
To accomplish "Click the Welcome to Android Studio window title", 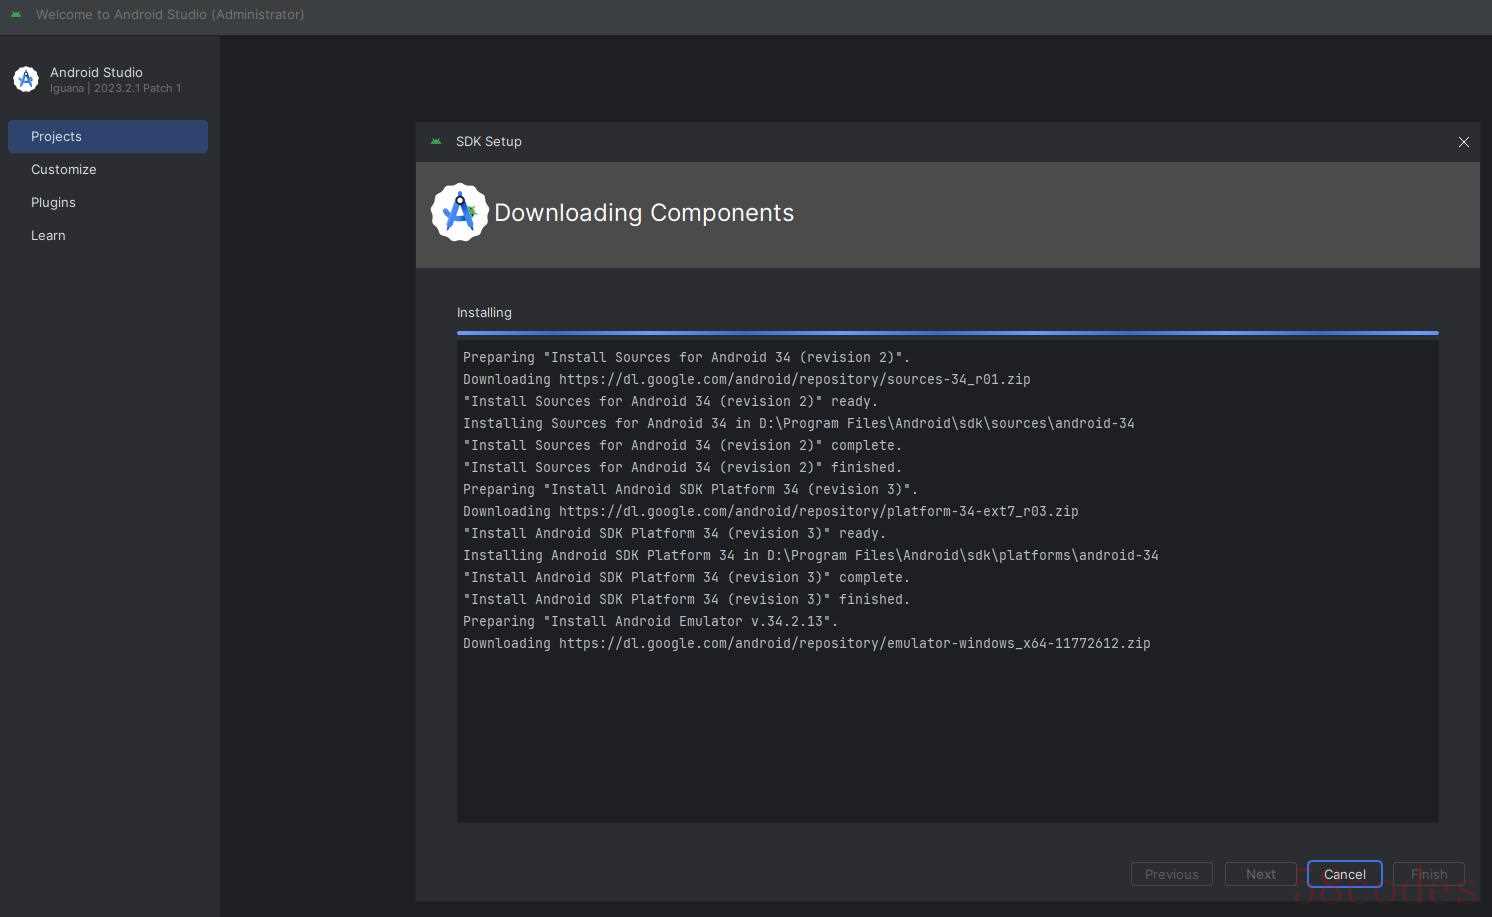I will point(170,14).
